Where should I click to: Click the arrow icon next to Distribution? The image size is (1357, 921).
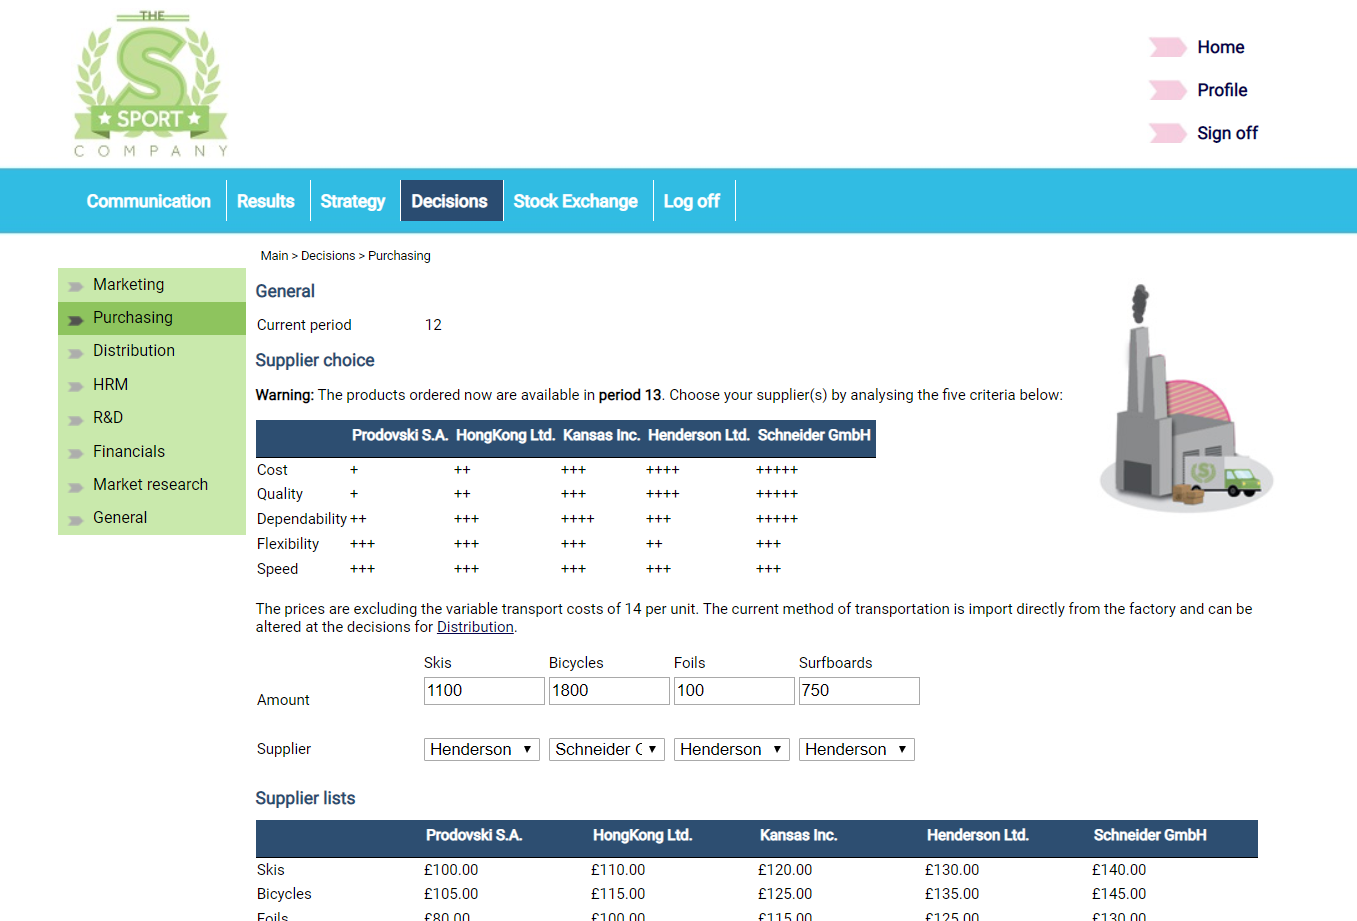pos(75,352)
